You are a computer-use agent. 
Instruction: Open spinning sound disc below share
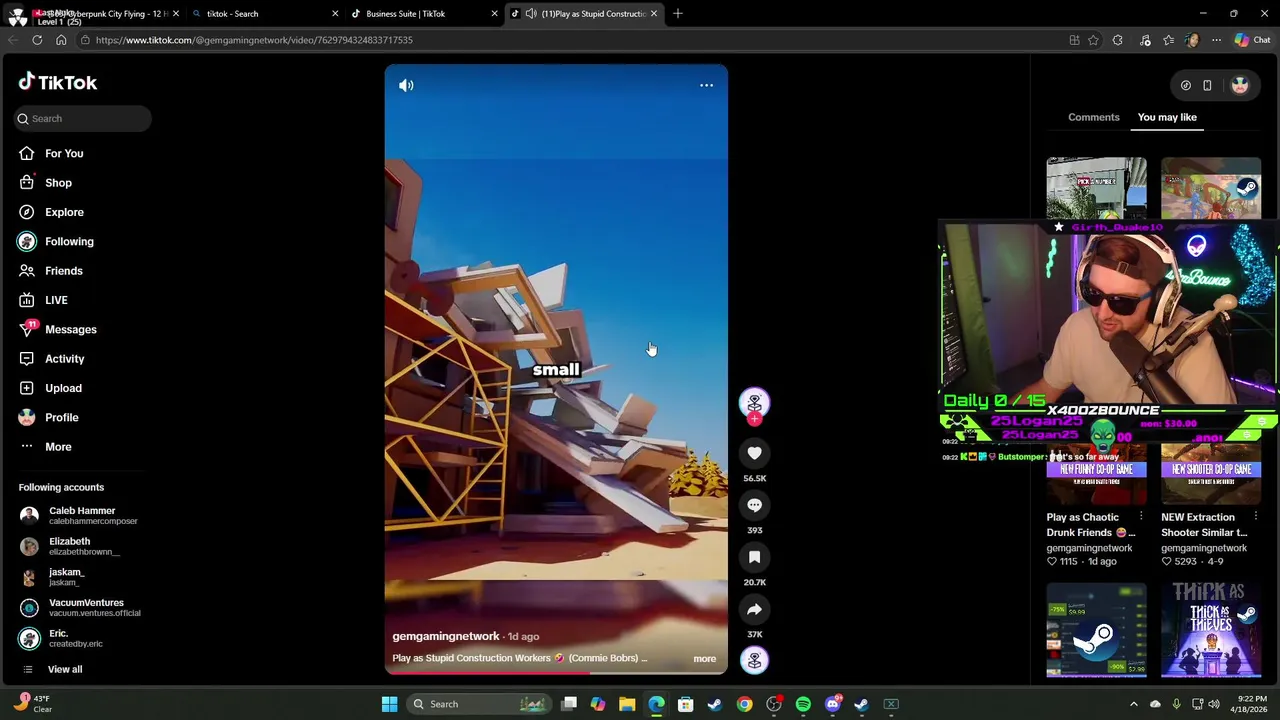[754, 660]
